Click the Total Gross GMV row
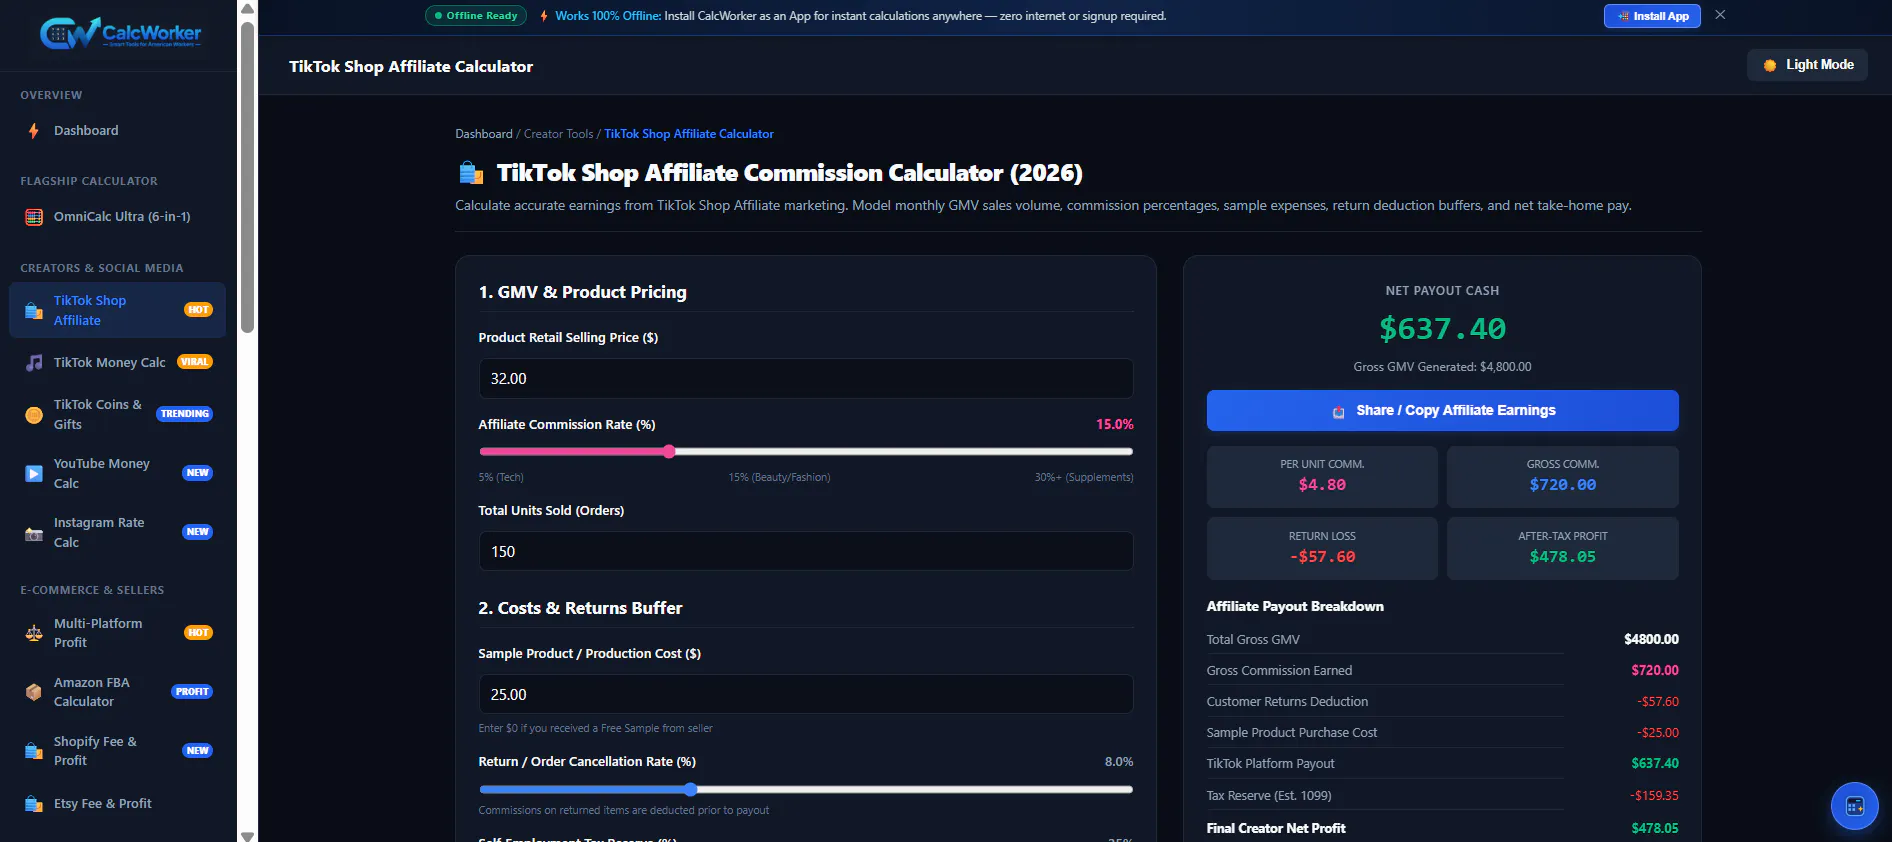1892x842 pixels. [1442, 640]
